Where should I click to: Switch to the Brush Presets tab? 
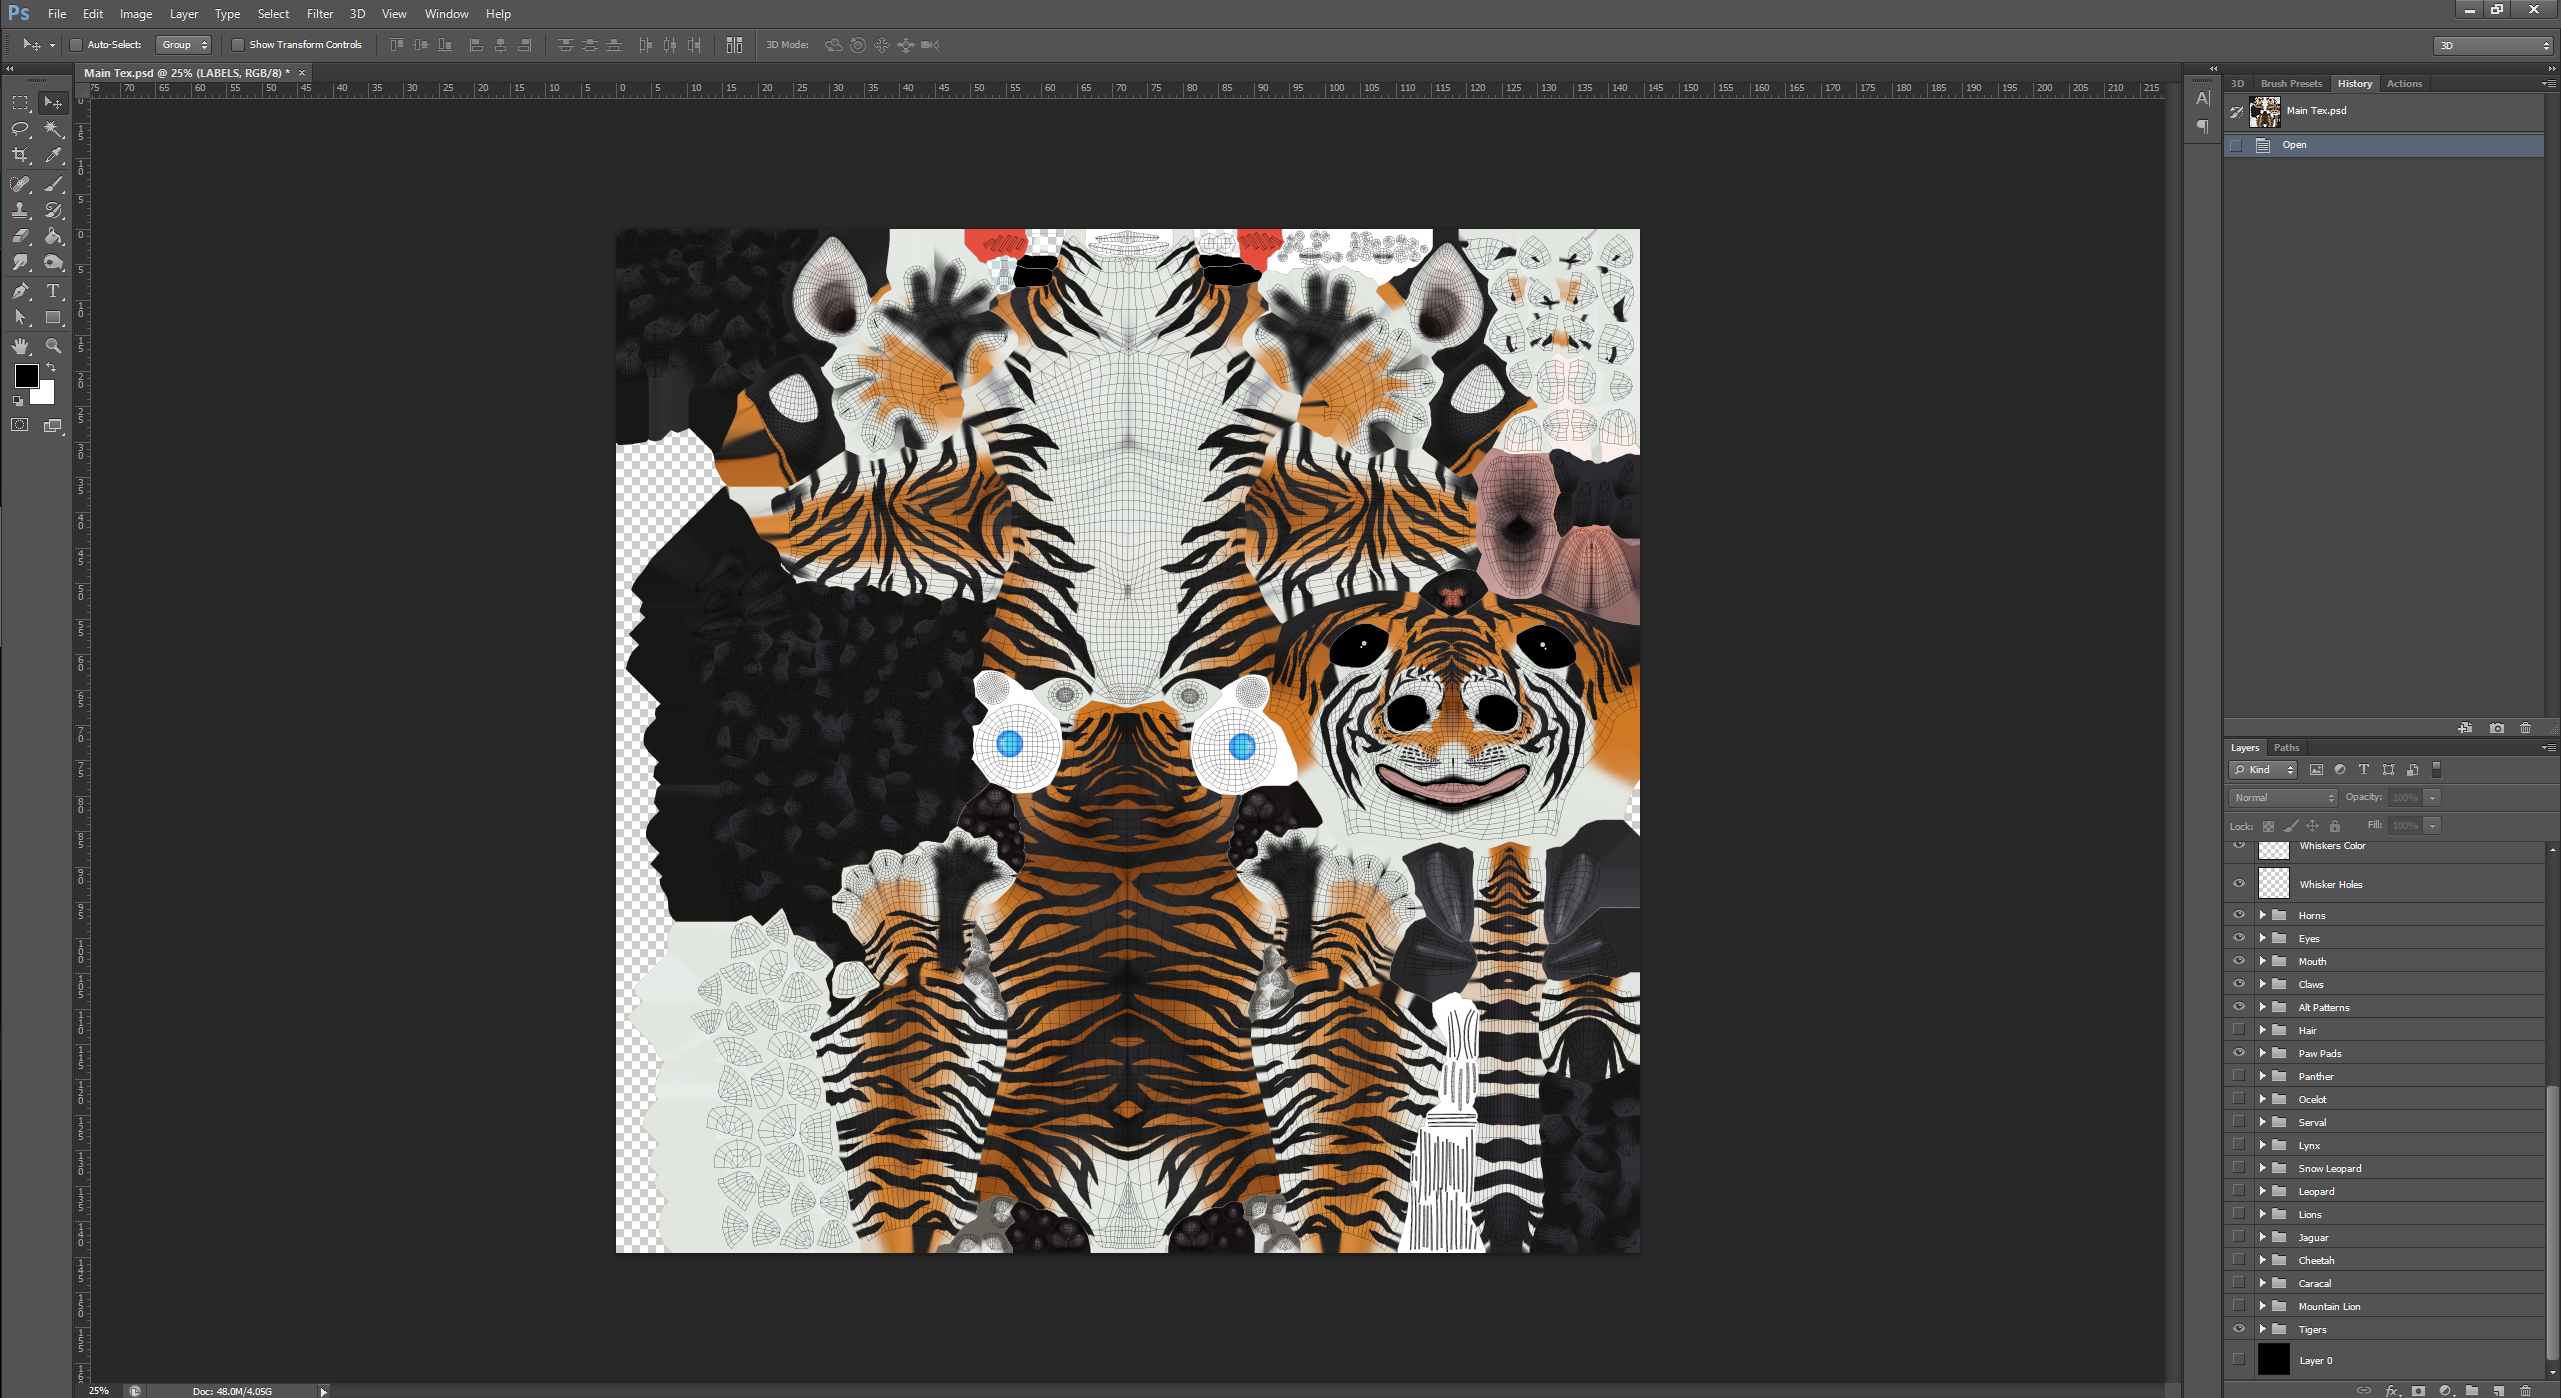pyautogui.click(x=2291, y=84)
